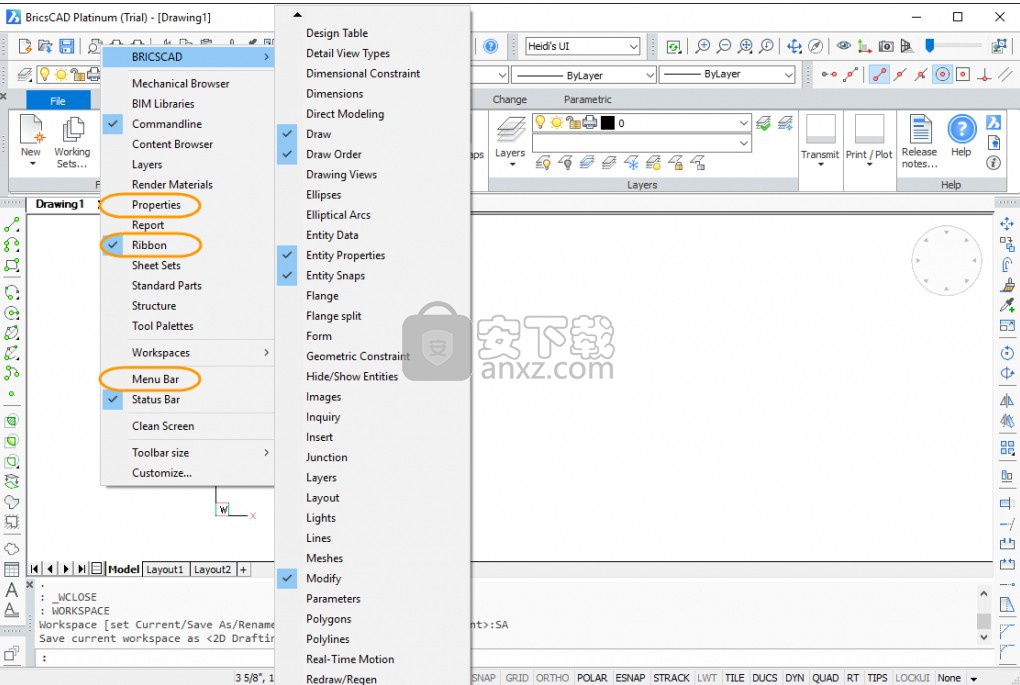Click the New document icon in top toolbar
Screen dimensions: 1020x685
[25, 46]
